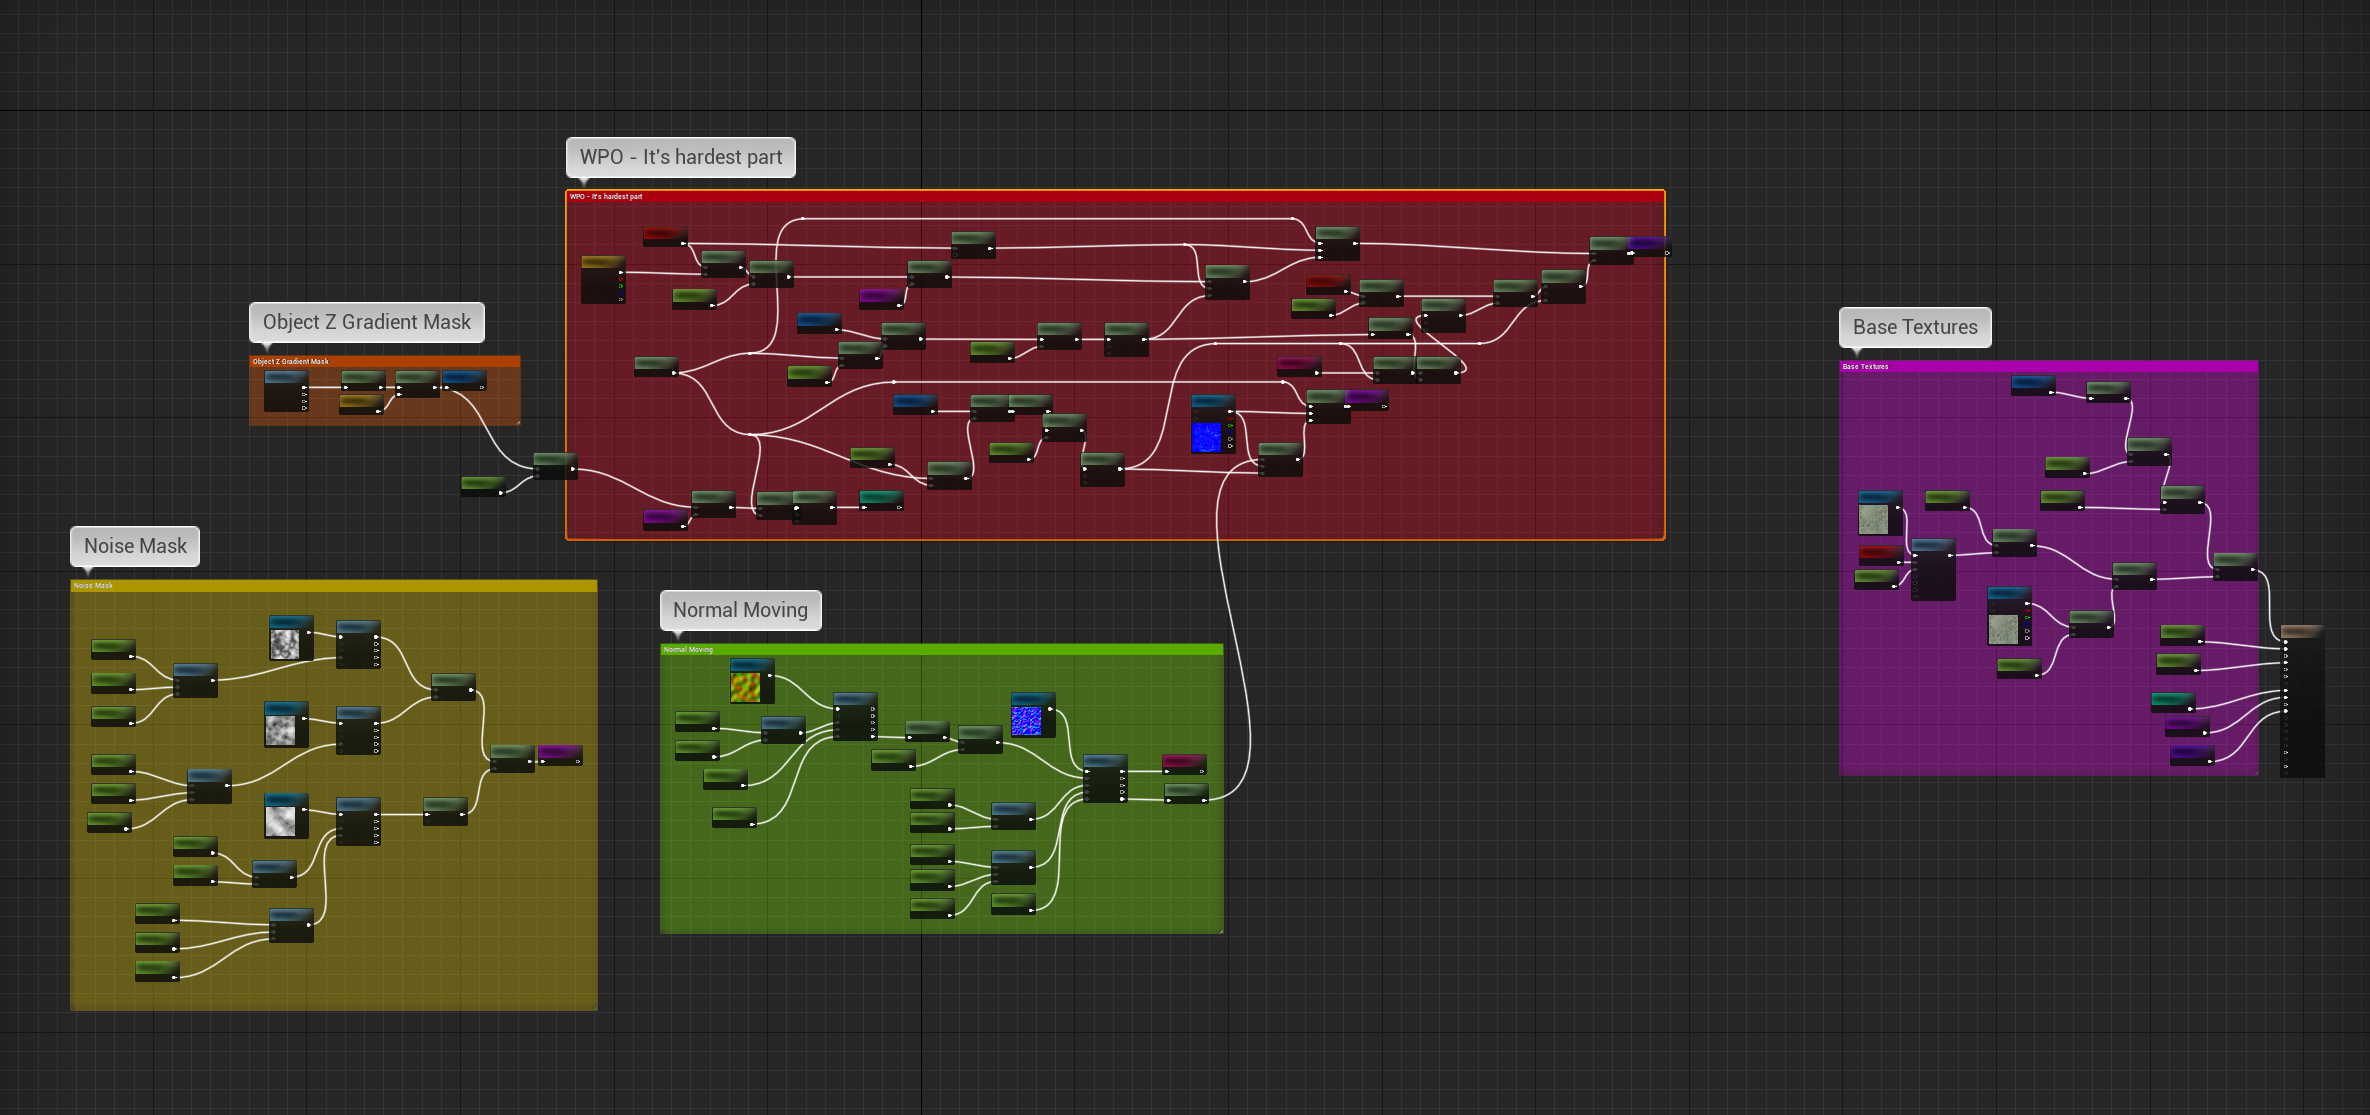Select the 'Object Z Gradient Mask' comment bubble
Viewport: 2370px width, 1115px height.
(x=366, y=322)
